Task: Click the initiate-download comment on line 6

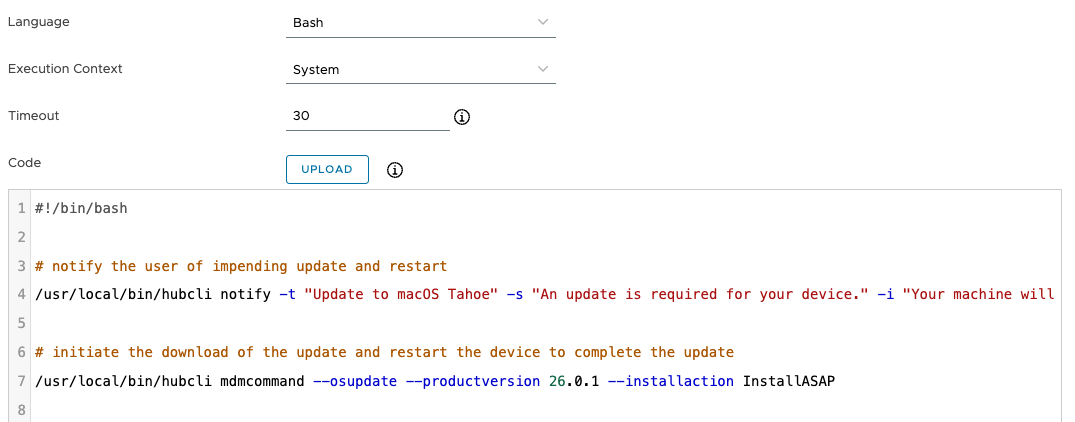Action: (384, 352)
